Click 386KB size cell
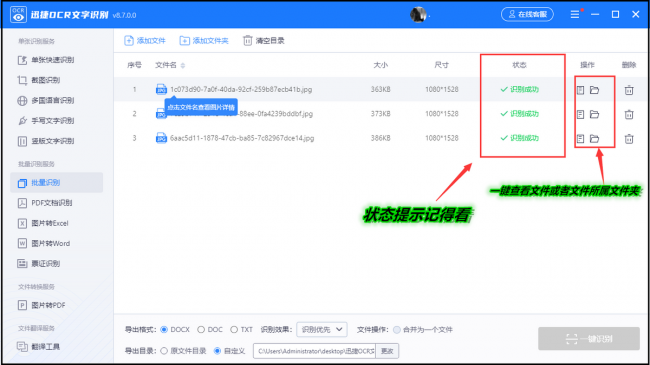650x365 pixels. click(381, 138)
